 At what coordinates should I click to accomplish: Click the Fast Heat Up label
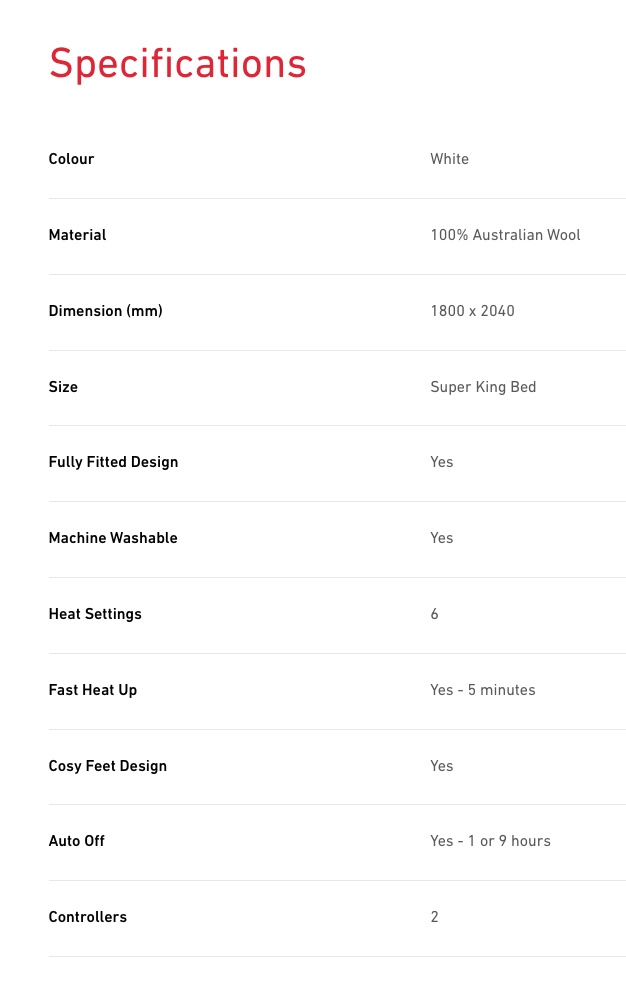pyautogui.click(x=93, y=690)
